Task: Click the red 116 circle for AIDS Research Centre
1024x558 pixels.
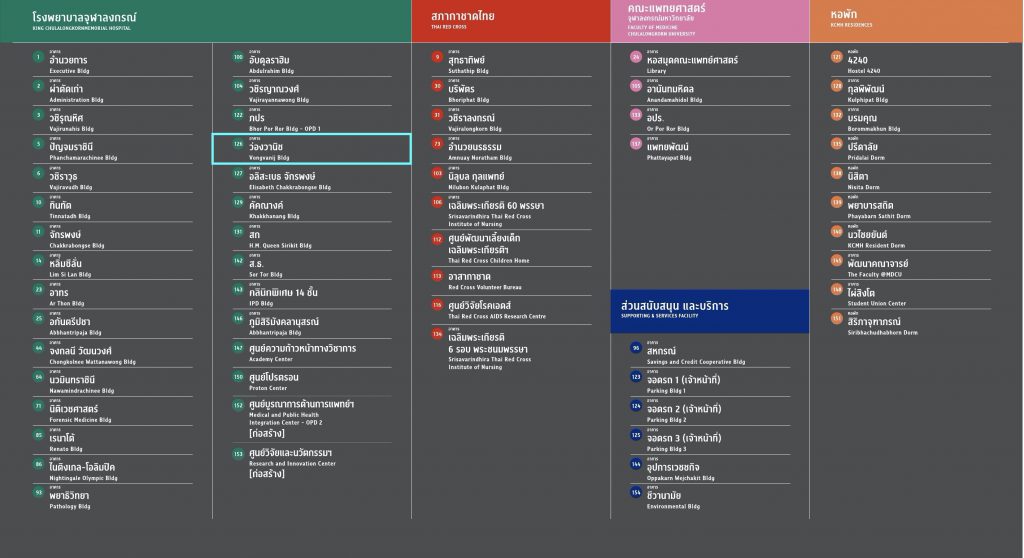Action: (x=438, y=305)
